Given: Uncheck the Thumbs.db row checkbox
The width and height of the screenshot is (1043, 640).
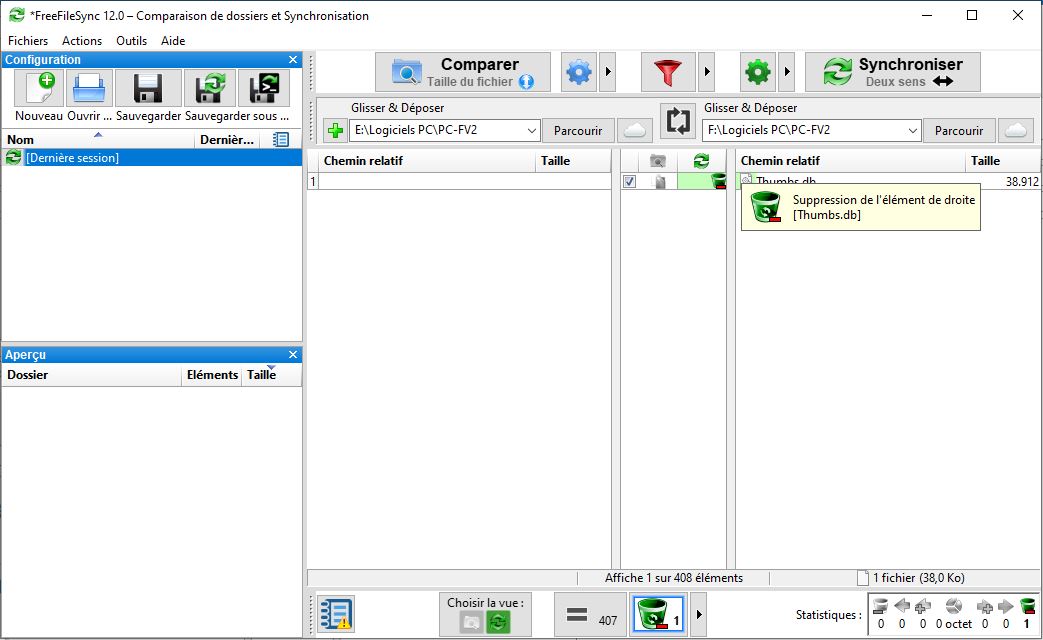Looking at the screenshot, I should click(629, 182).
